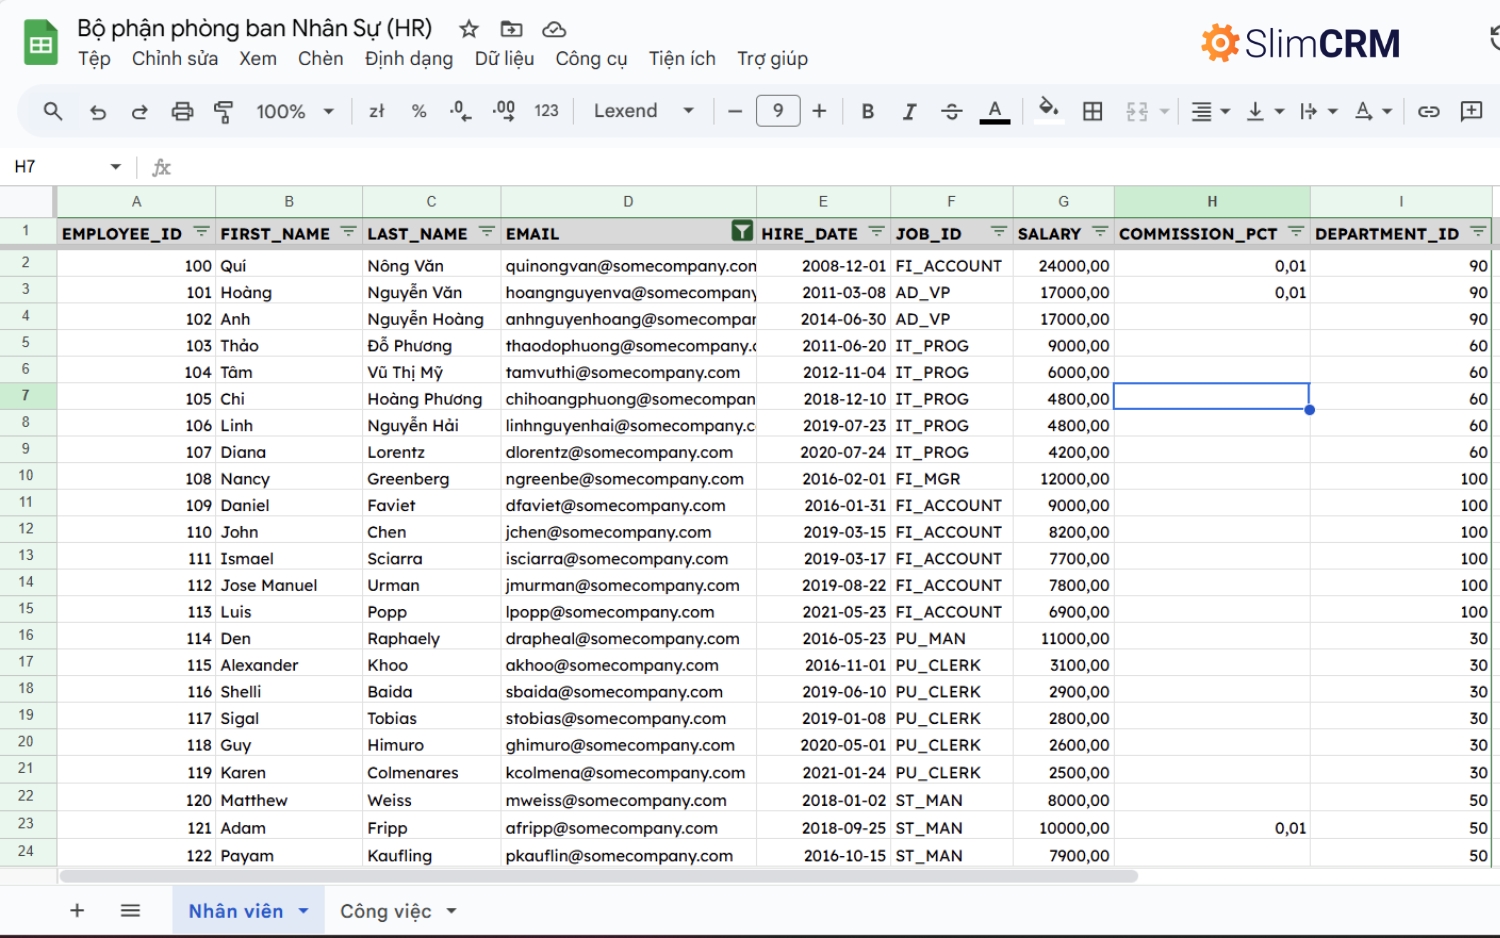Show all sheets list

coord(130,910)
